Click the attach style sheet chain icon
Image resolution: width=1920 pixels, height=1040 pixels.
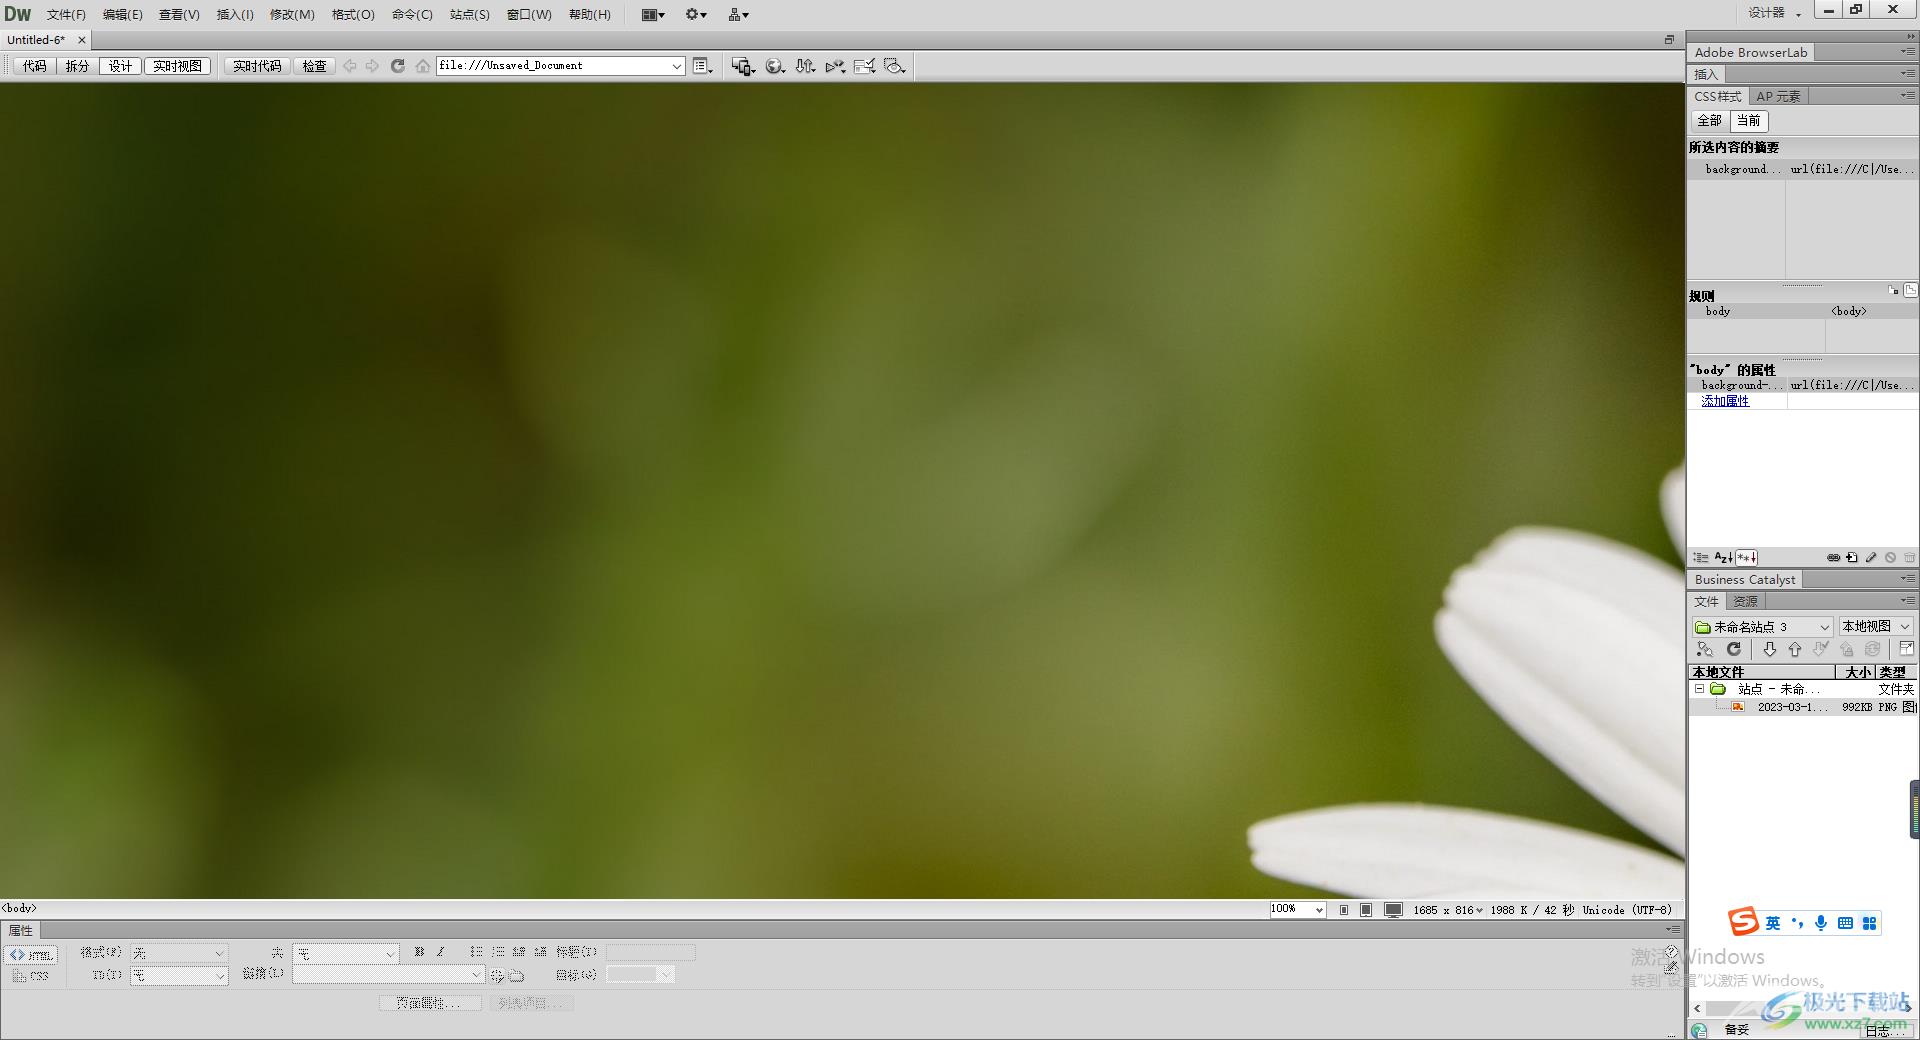pos(1833,558)
